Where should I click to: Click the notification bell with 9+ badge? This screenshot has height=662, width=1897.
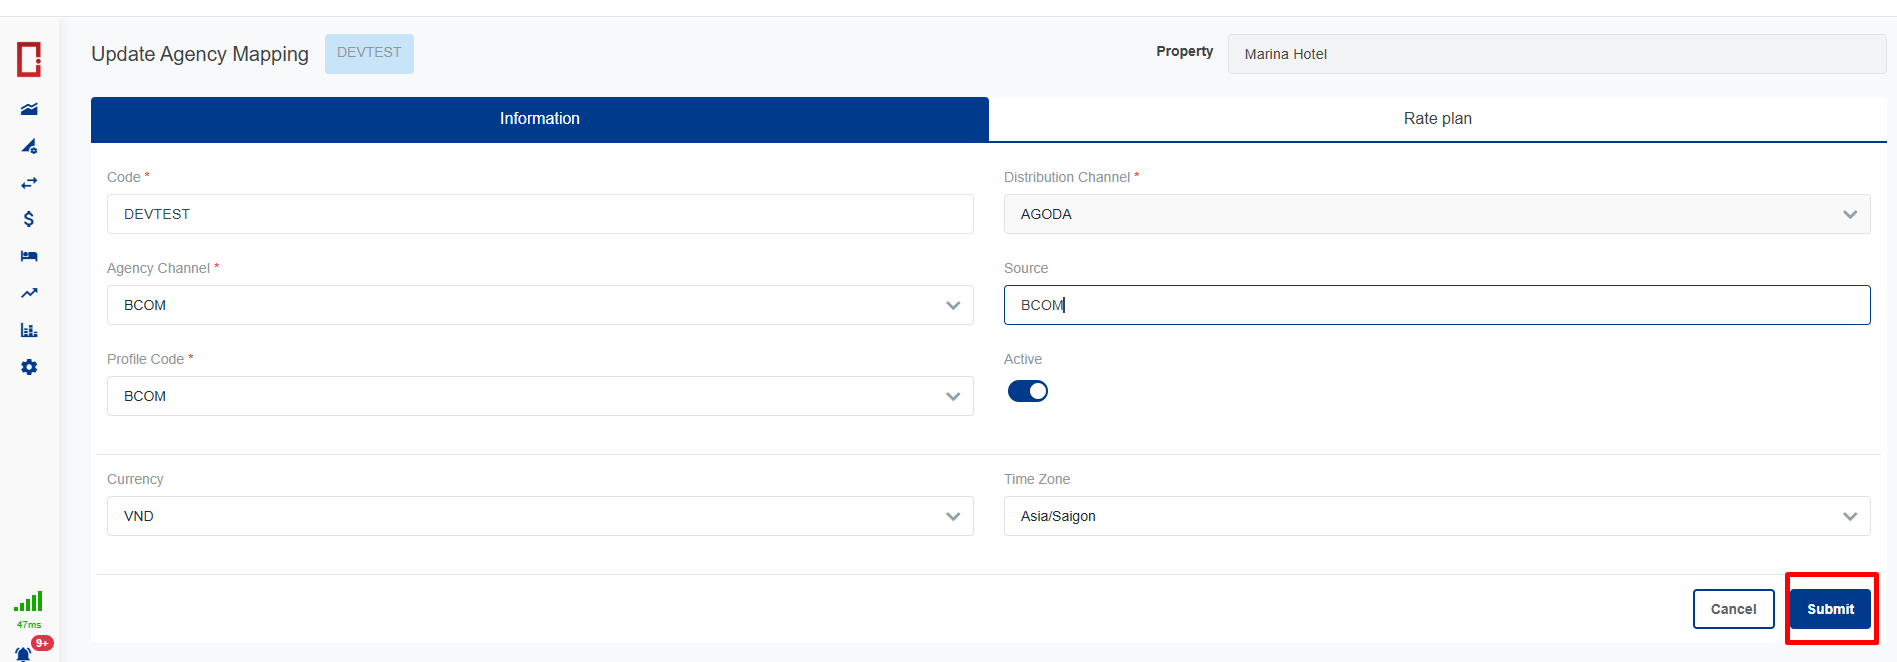(24, 653)
